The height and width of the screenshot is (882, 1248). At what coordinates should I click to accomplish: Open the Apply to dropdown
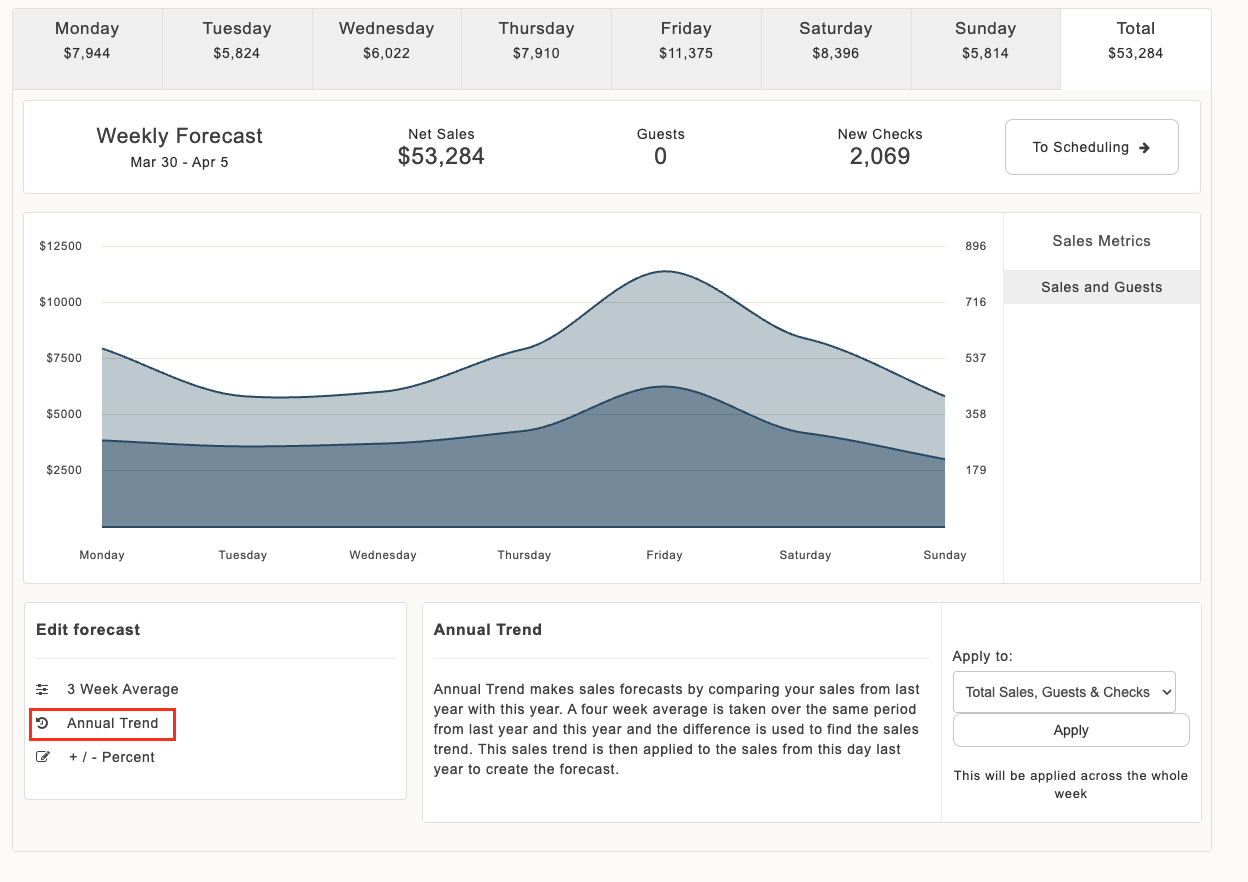point(1064,692)
